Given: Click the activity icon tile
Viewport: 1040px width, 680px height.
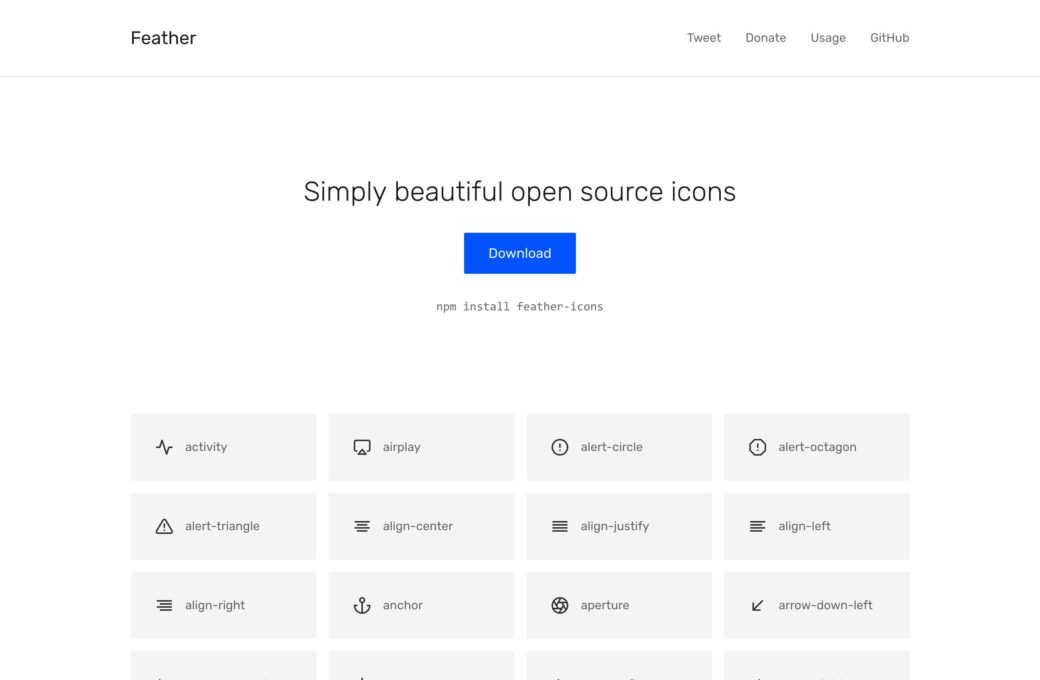Looking at the screenshot, I should point(223,447).
